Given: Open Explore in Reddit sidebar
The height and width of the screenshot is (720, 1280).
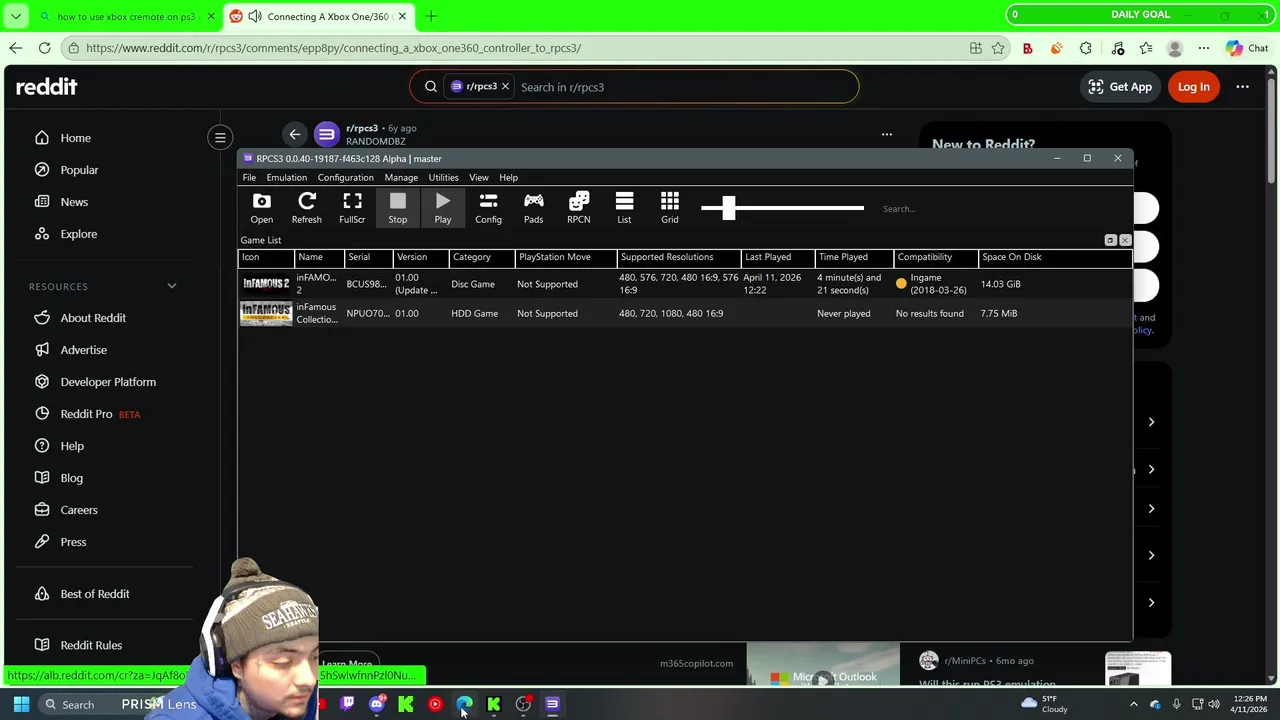Looking at the screenshot, I should tap(78, 234).
